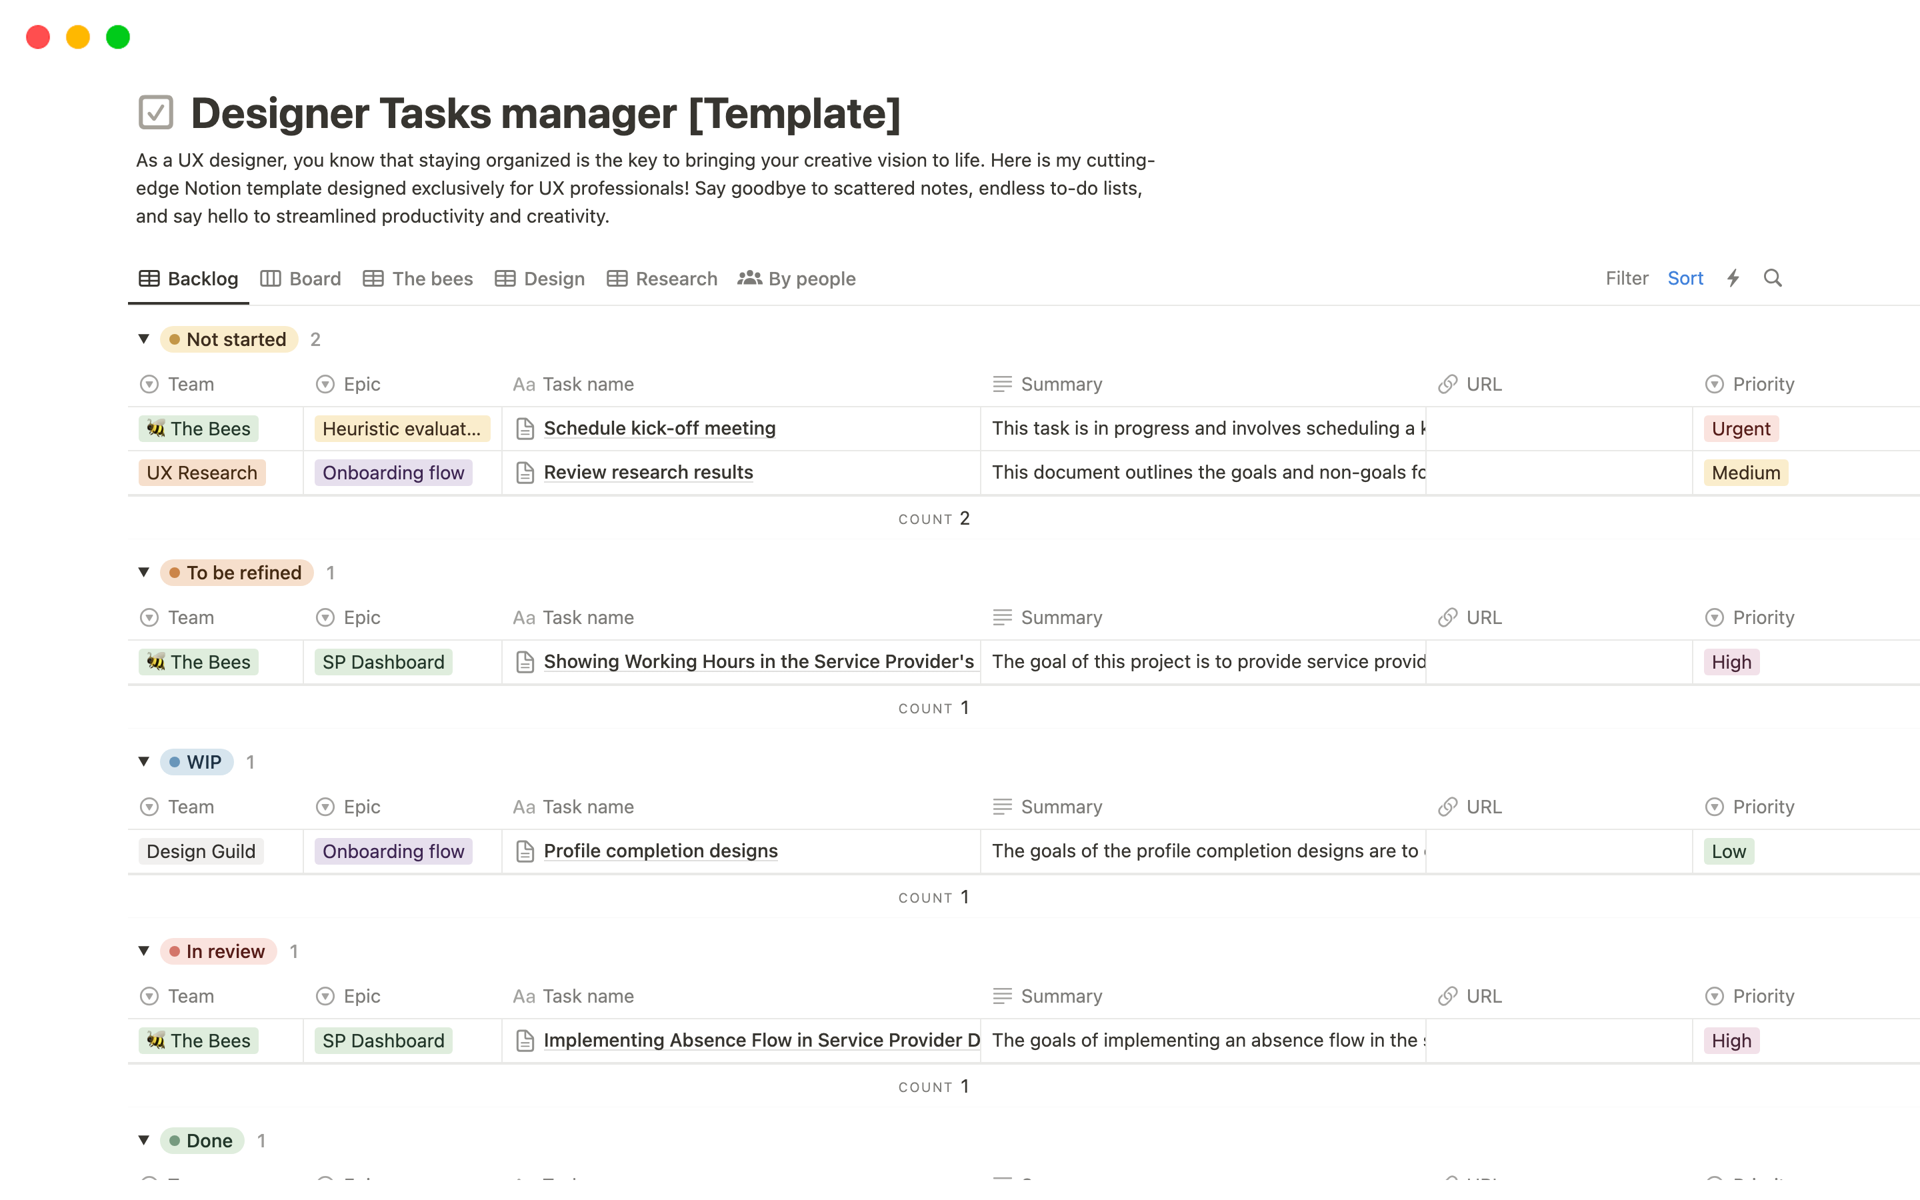
Task: Click the checkbox icon beside the page title
Action: click(x=155, y=112)
